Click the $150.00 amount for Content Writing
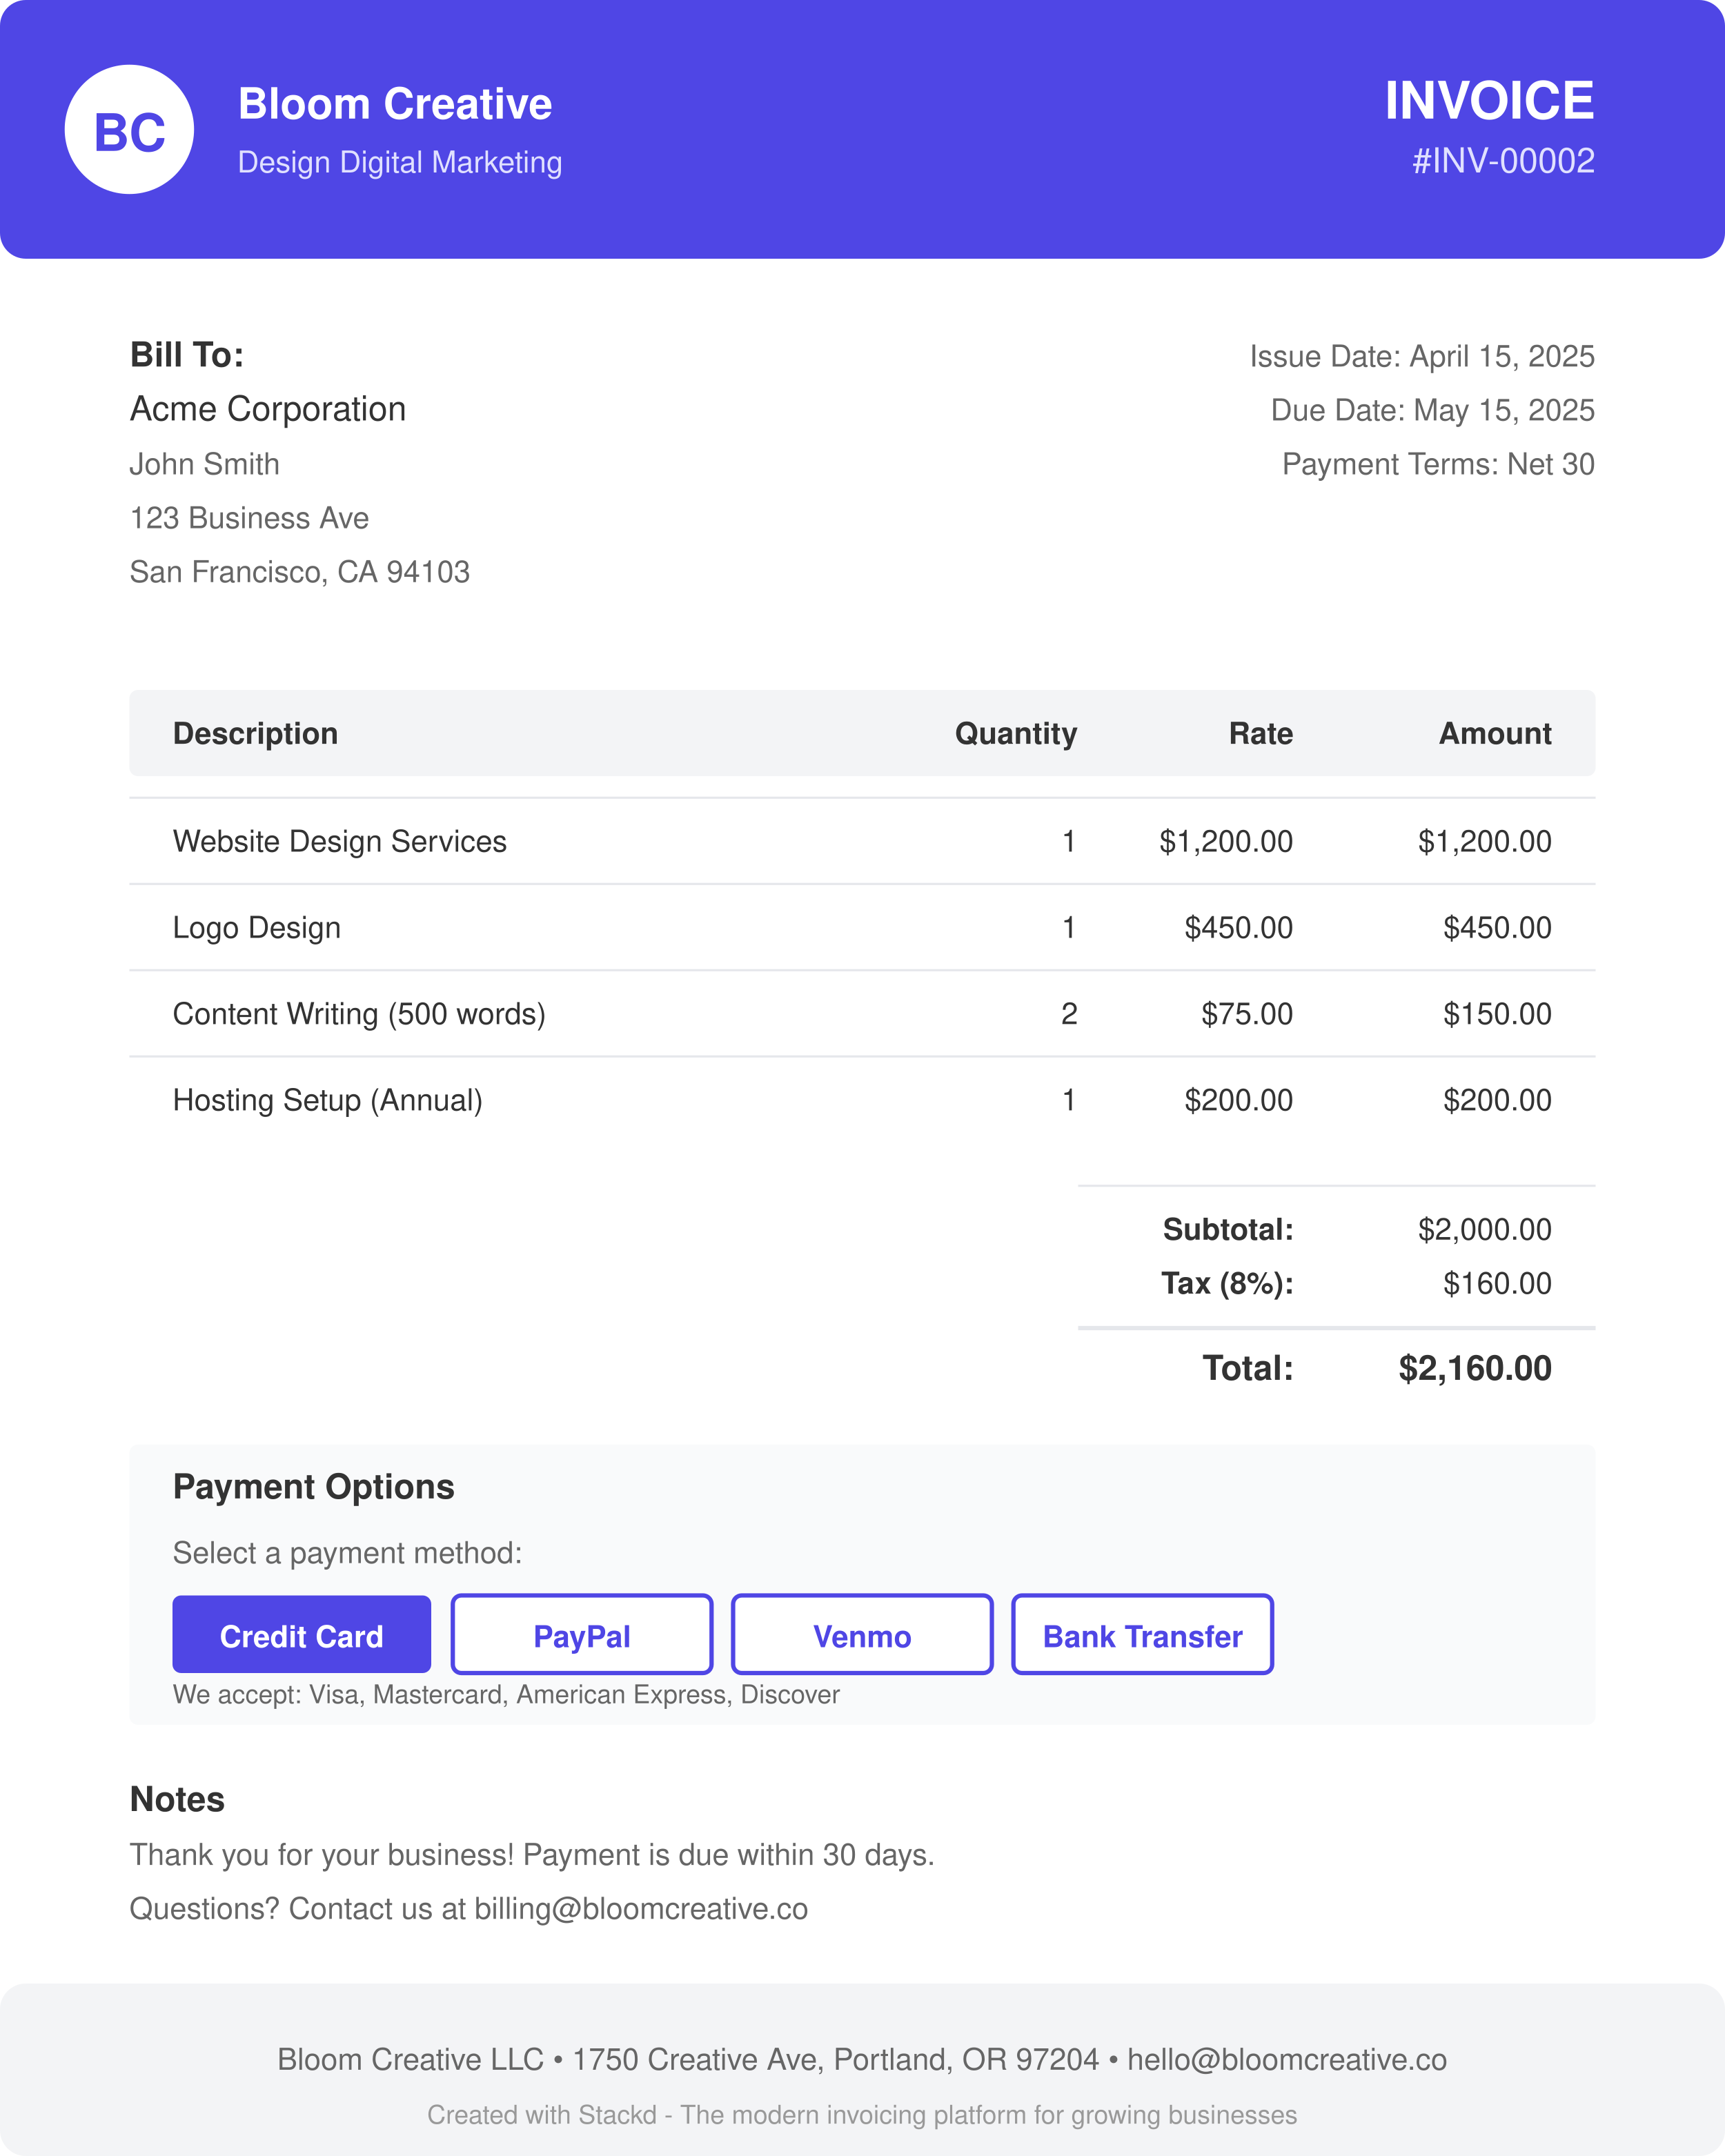 point(1497,1014)
